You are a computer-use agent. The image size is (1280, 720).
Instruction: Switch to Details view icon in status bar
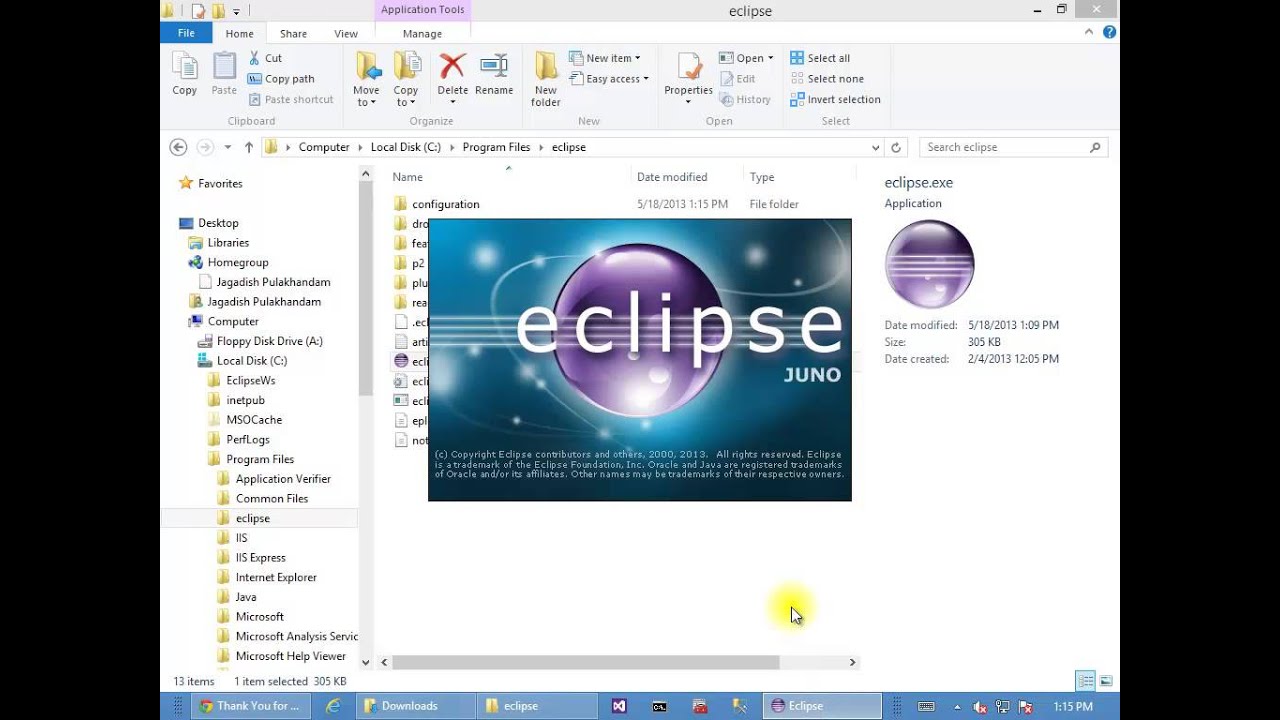(1085, 681)
